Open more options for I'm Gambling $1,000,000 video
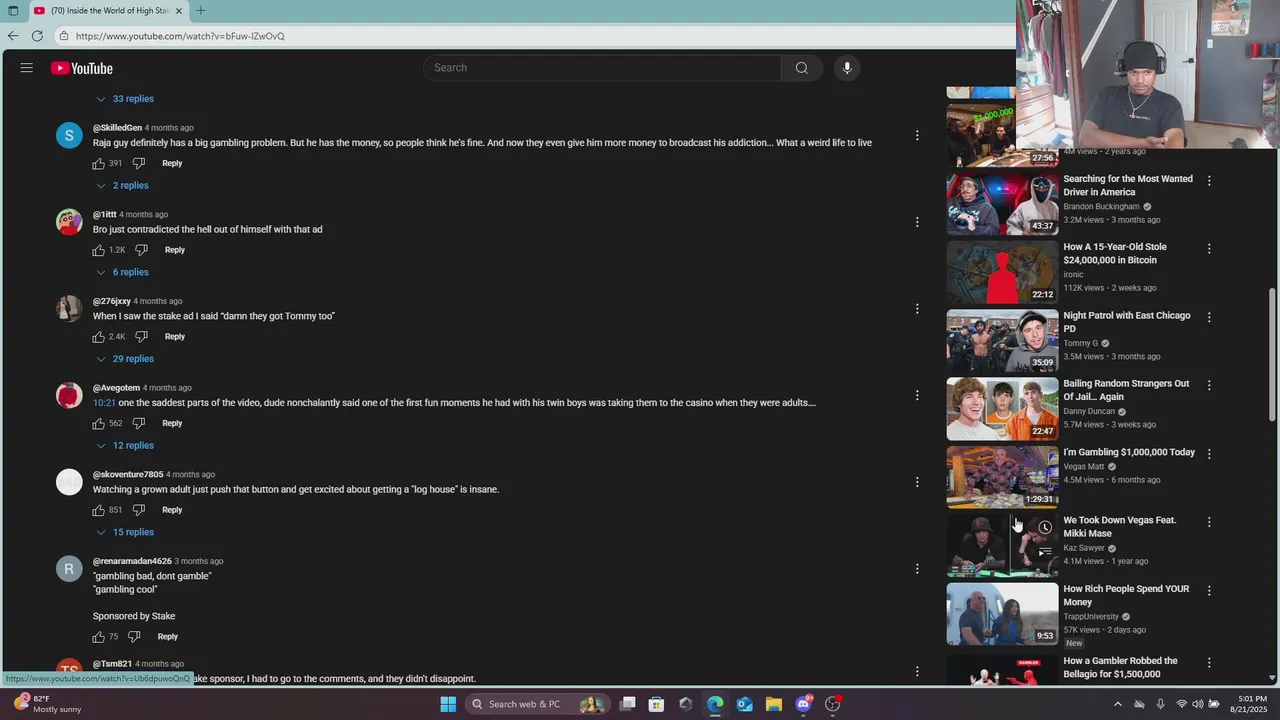 (1209, 453)
